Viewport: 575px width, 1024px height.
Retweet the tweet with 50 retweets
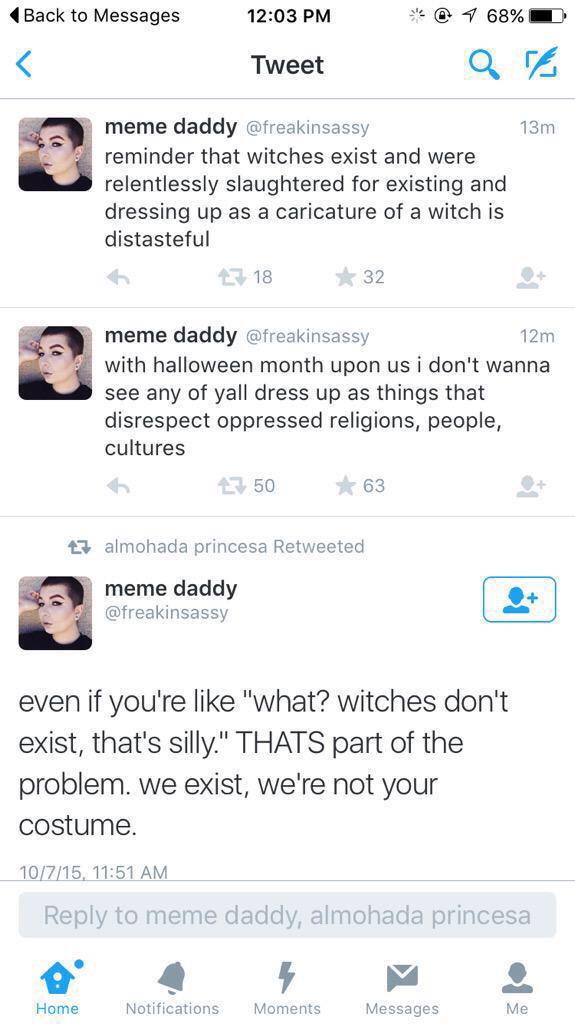point(230,485)
